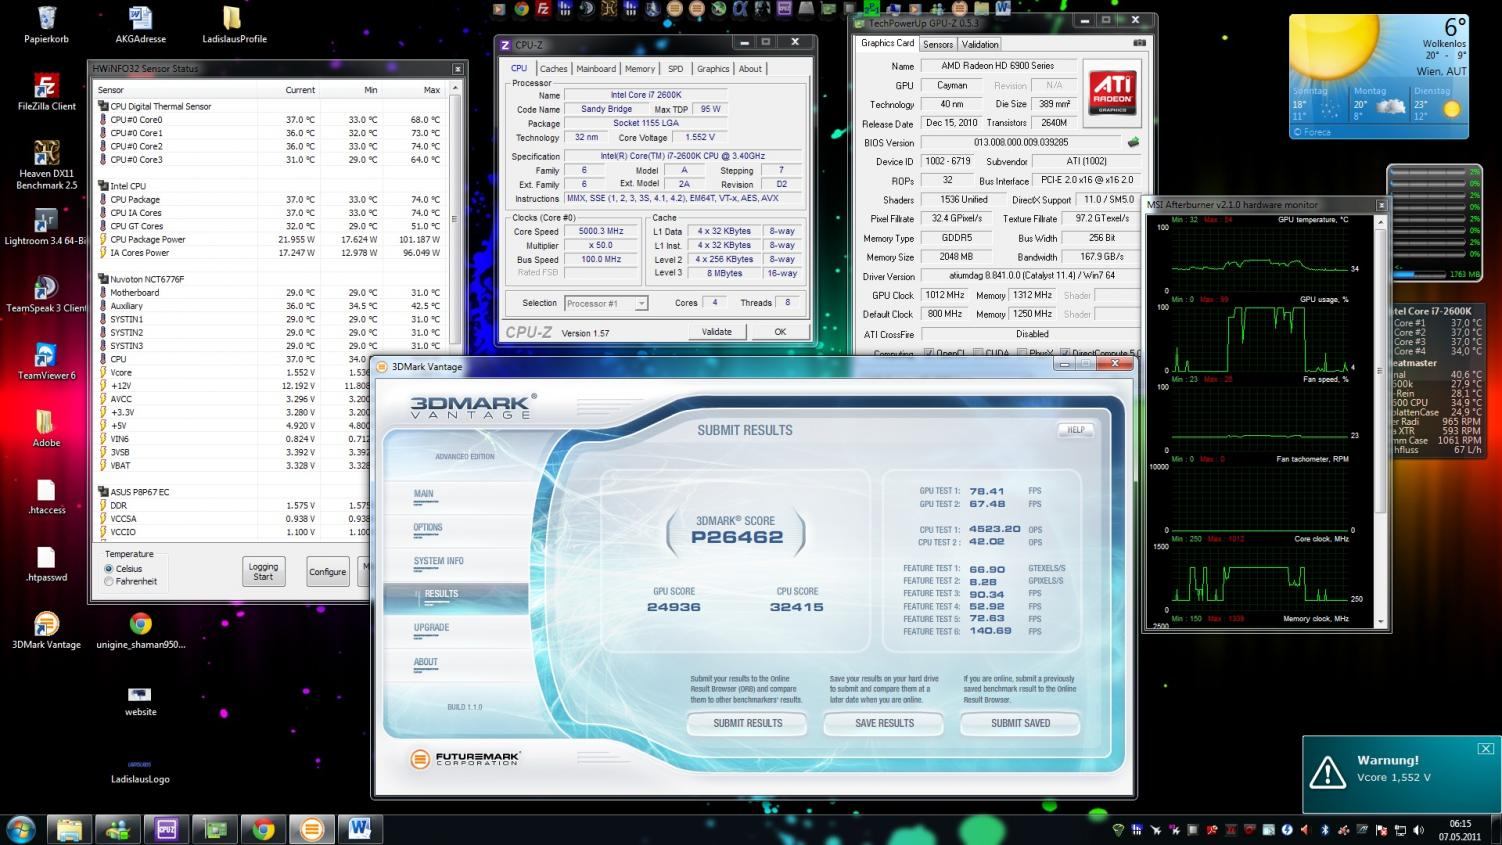Click the Chrome icon in the top dock
This screenshot has height=845, width=1502.
tap(521, 9)
